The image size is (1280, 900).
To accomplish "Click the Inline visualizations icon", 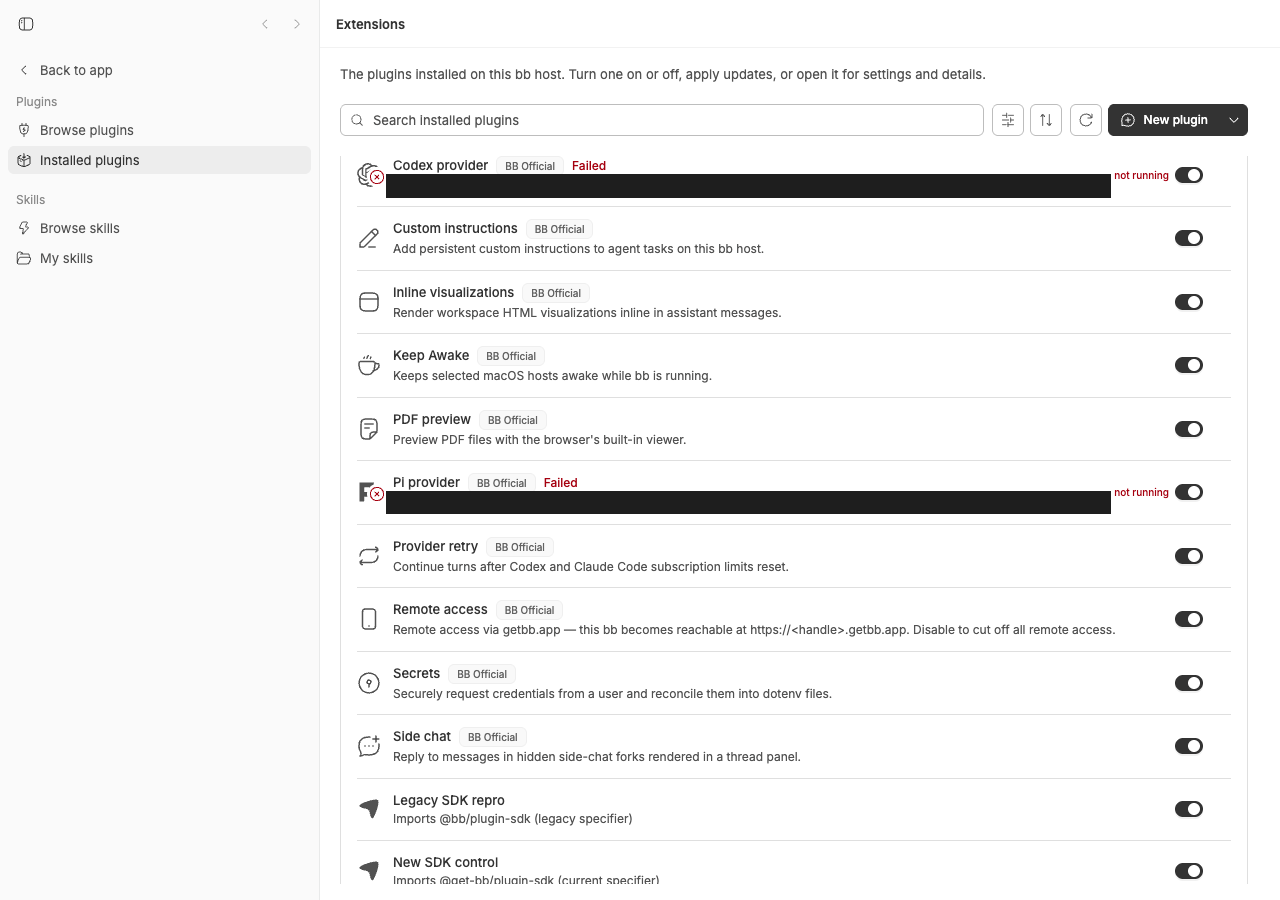I will (x=369, y=302).
